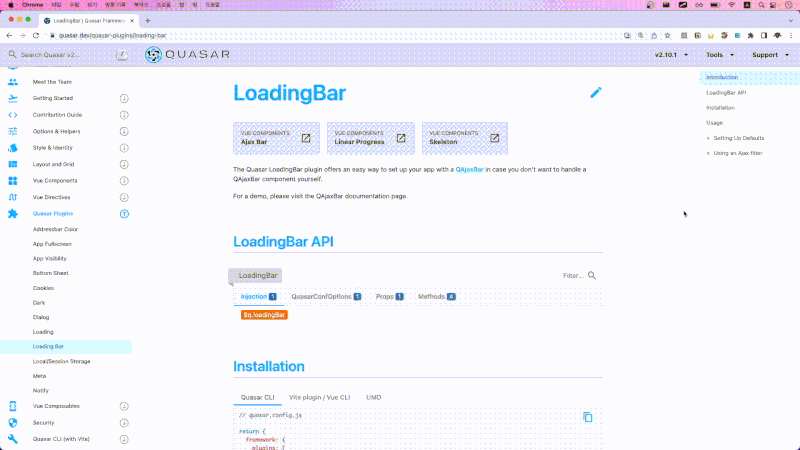Expand Vue Directives section arrow
Screen dimensions: 800x450
coord(124,197)
